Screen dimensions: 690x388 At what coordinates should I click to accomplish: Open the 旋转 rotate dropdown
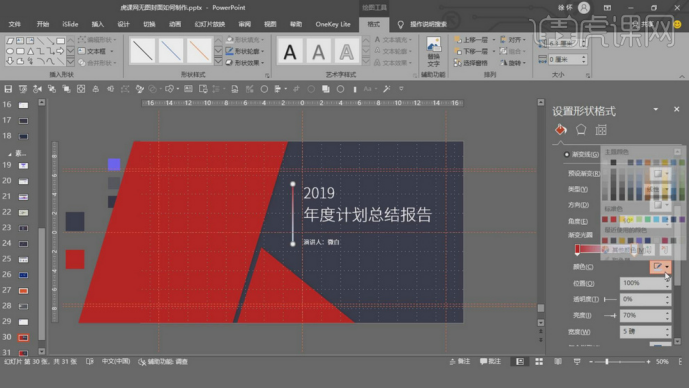(x=513, y=63)
